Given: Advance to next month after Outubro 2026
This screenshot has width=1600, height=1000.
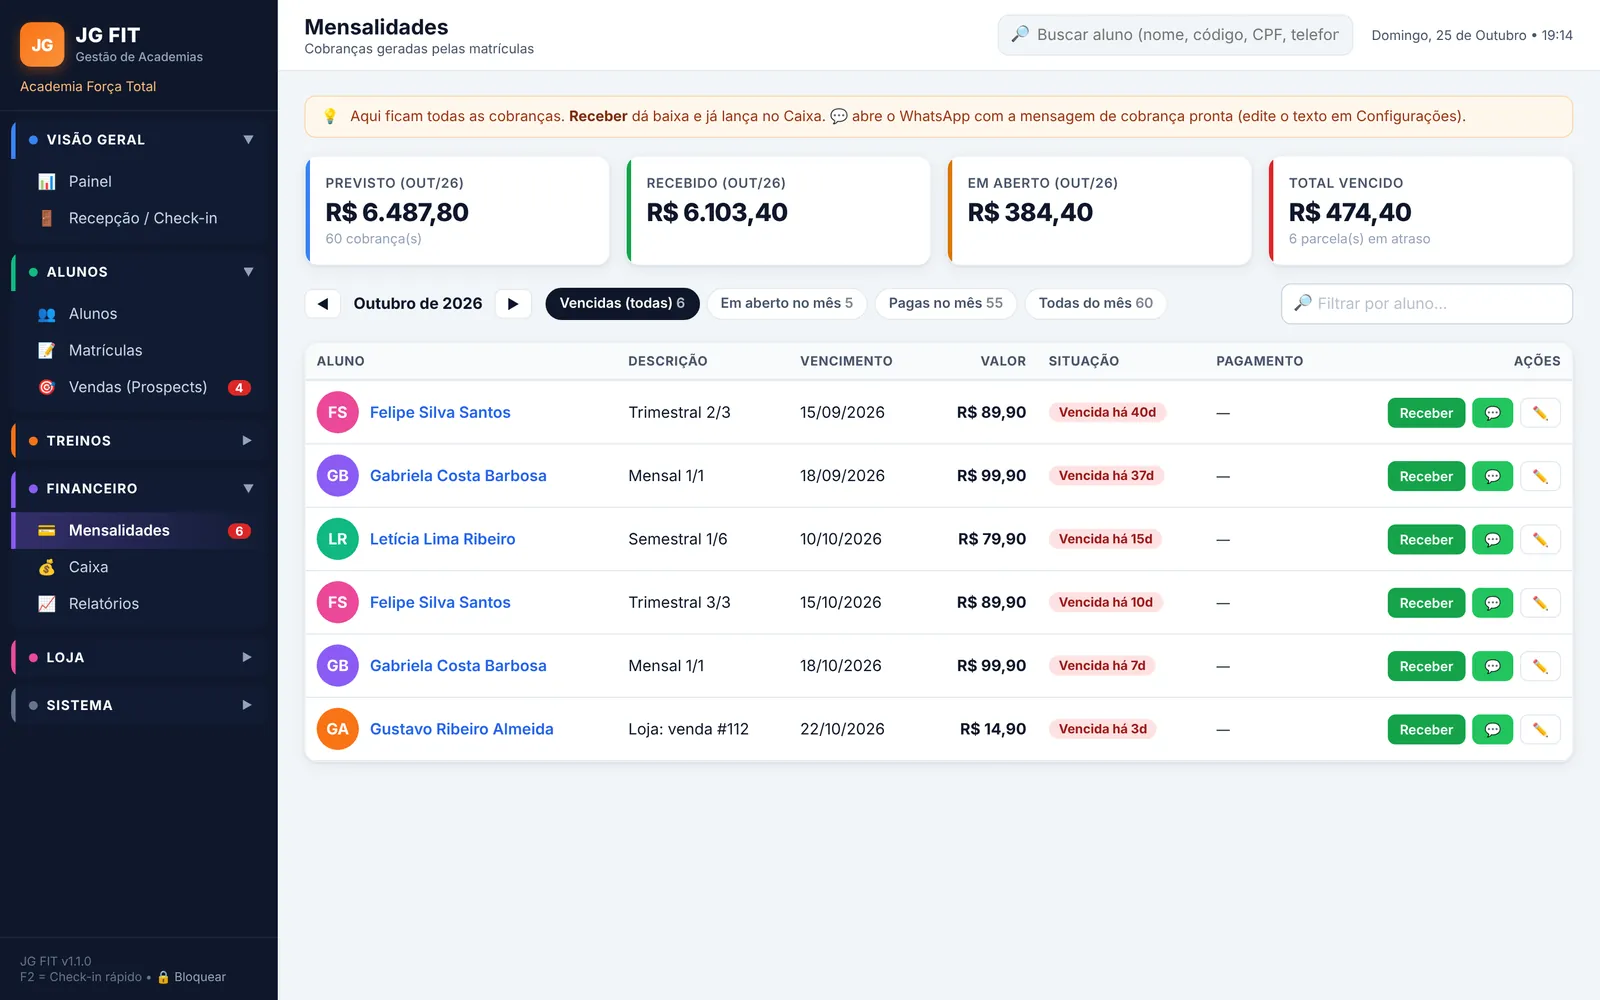Looking at the screenshot, I should (513, 303).
